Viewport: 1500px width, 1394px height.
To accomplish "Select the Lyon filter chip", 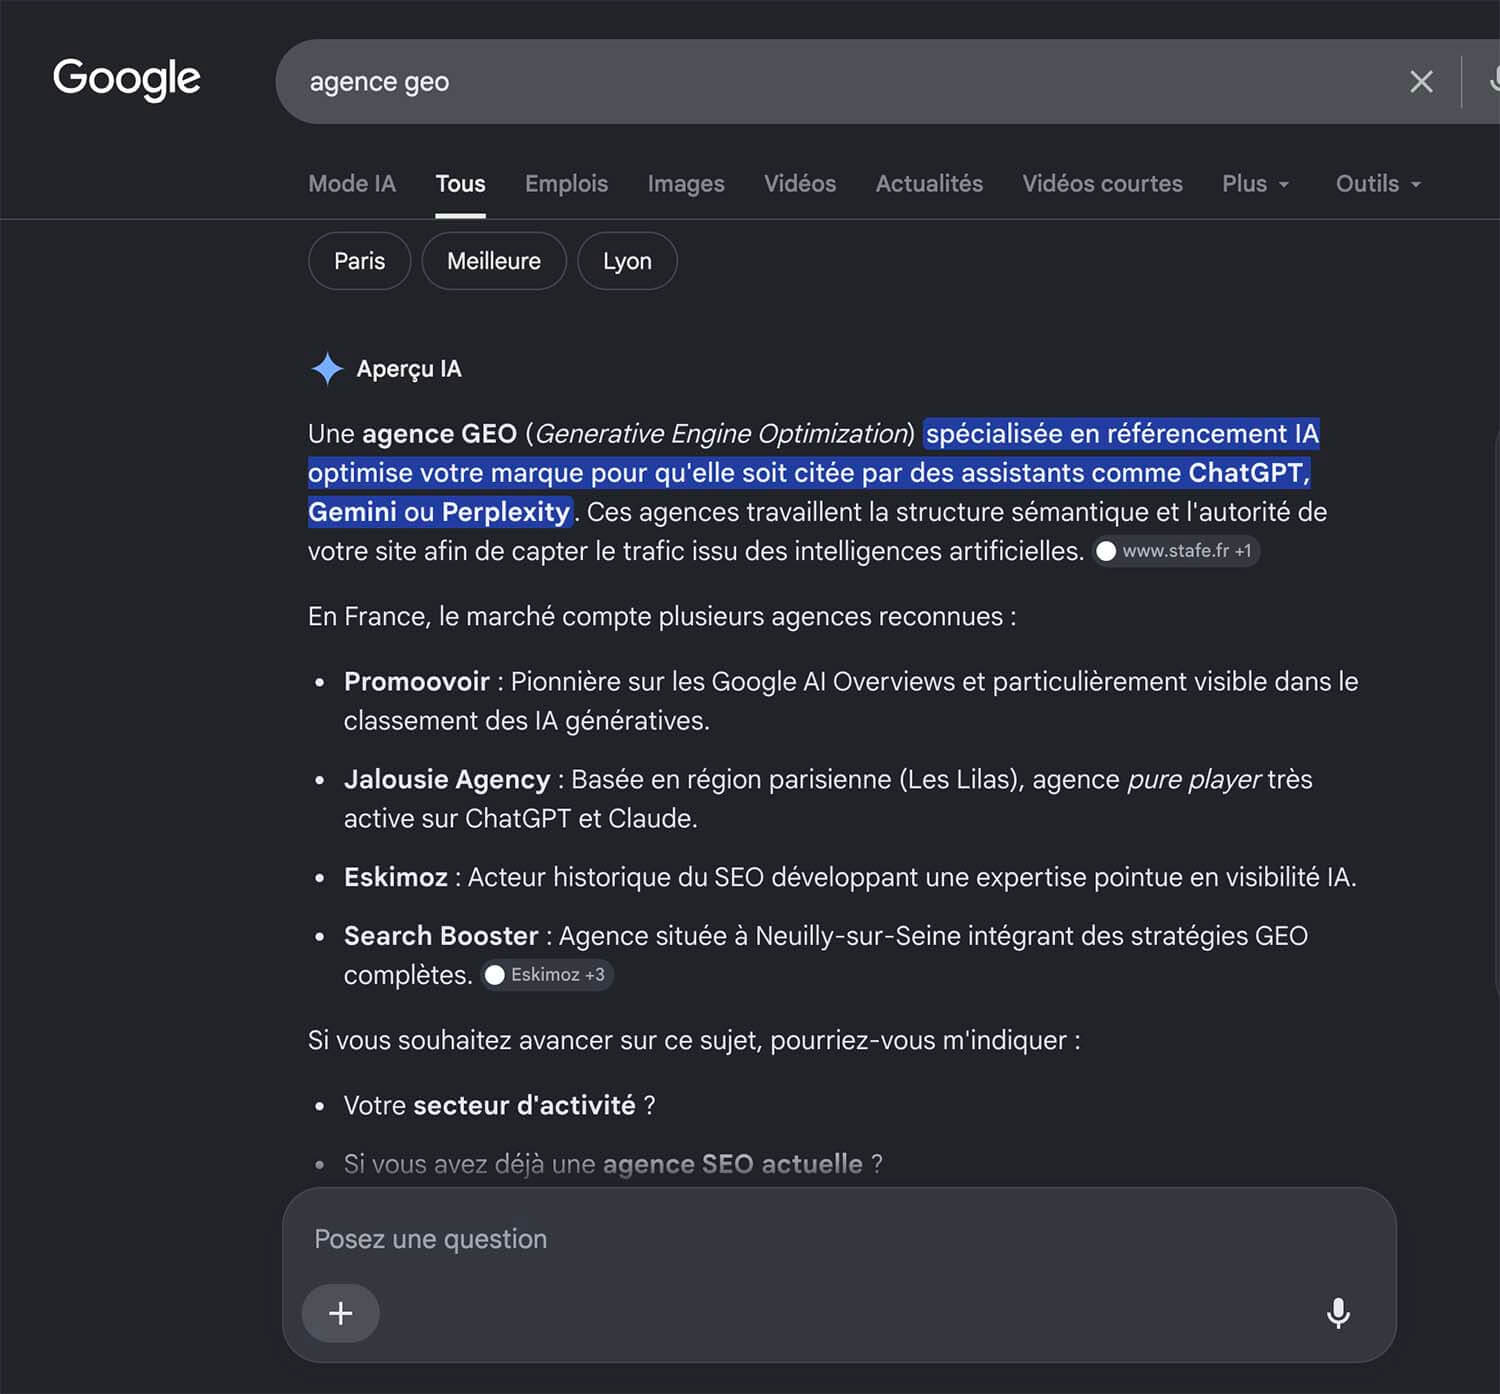I will 627,261.
